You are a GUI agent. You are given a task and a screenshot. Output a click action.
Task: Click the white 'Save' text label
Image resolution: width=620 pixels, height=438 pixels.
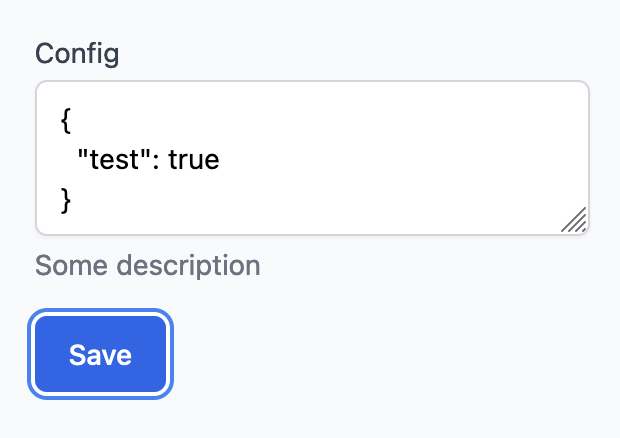(x=101, y=355)
